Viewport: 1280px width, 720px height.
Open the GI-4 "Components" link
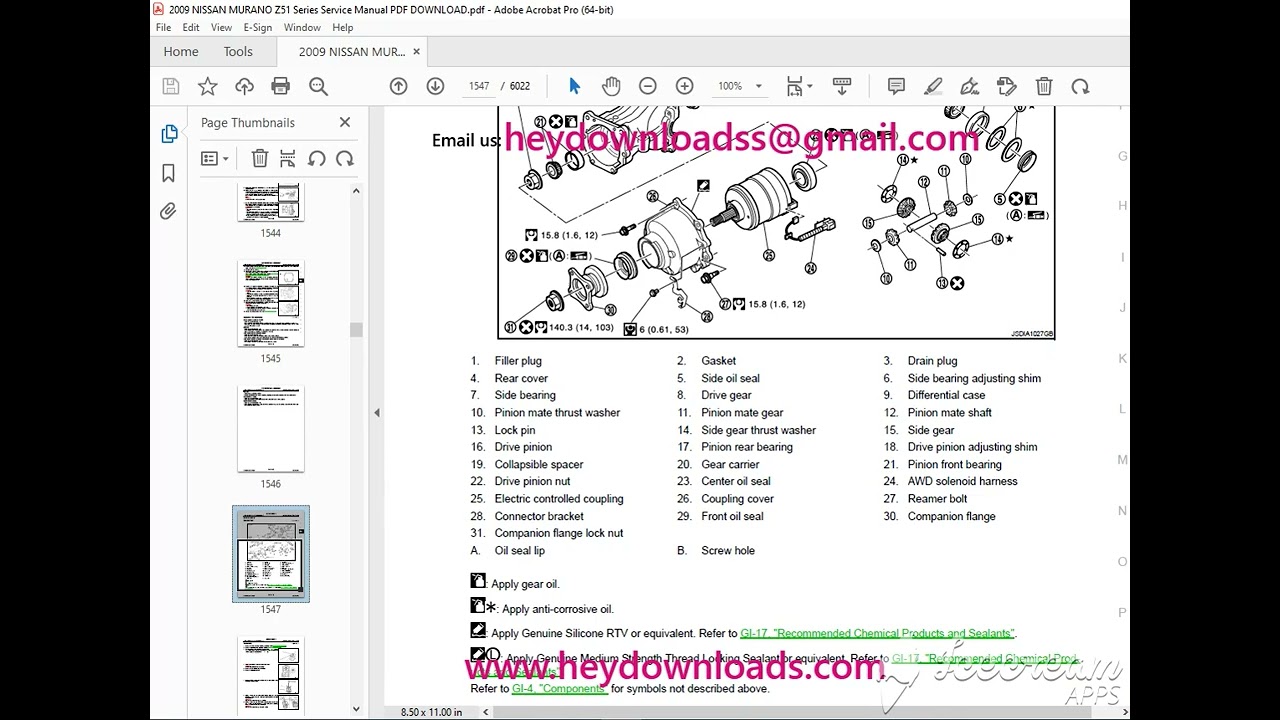(x=559, y=688)
